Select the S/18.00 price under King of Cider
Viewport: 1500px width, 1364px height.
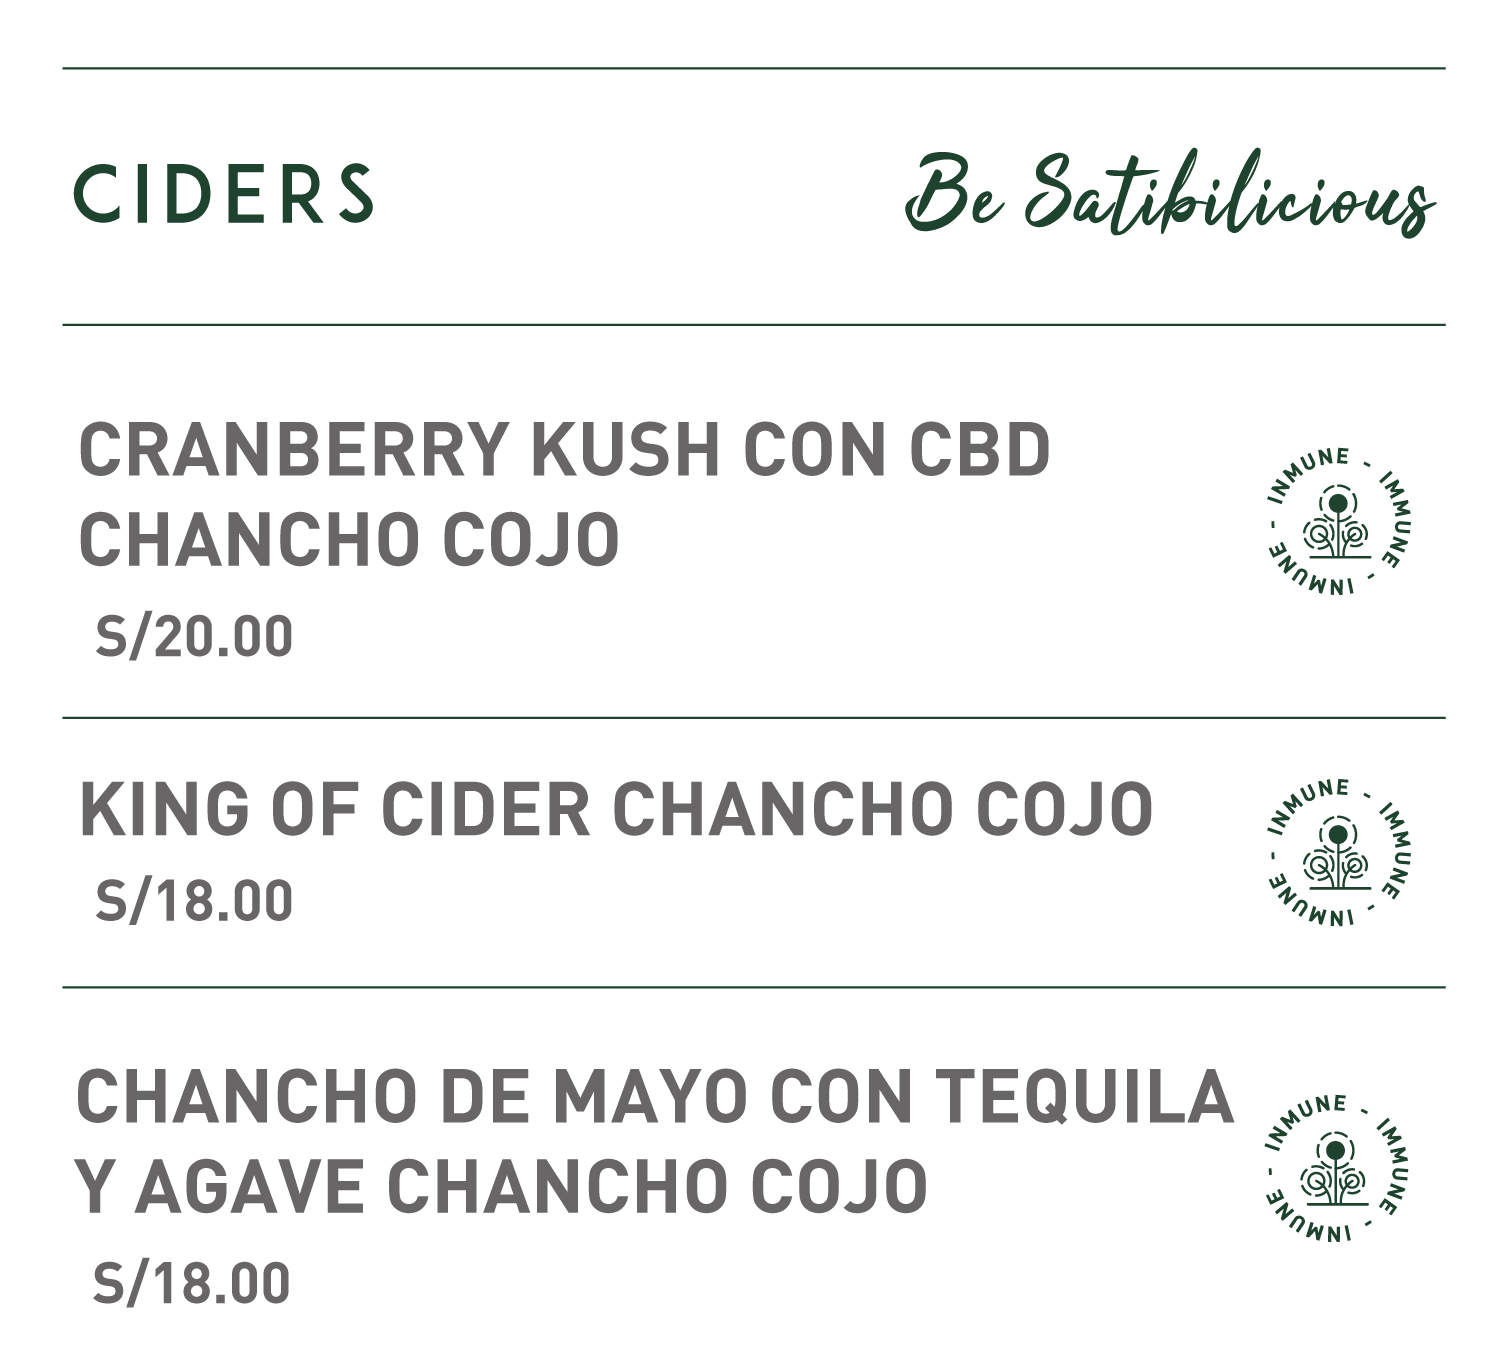coord(194,901)
